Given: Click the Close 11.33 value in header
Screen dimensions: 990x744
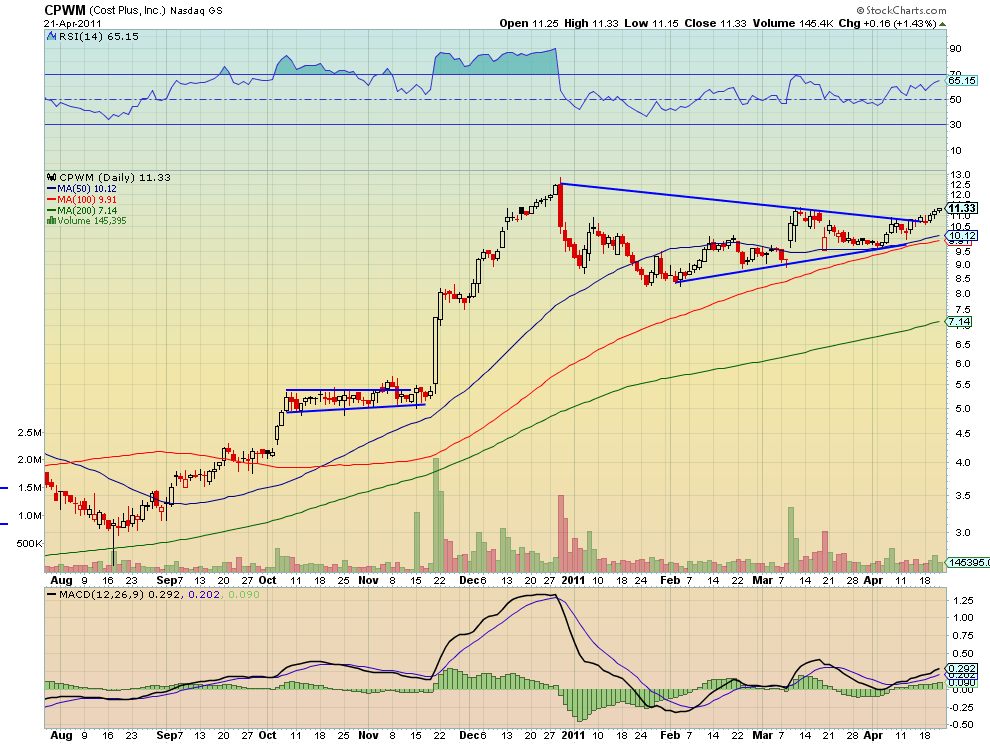Looking at the screenshot, I should coord(715,23).
